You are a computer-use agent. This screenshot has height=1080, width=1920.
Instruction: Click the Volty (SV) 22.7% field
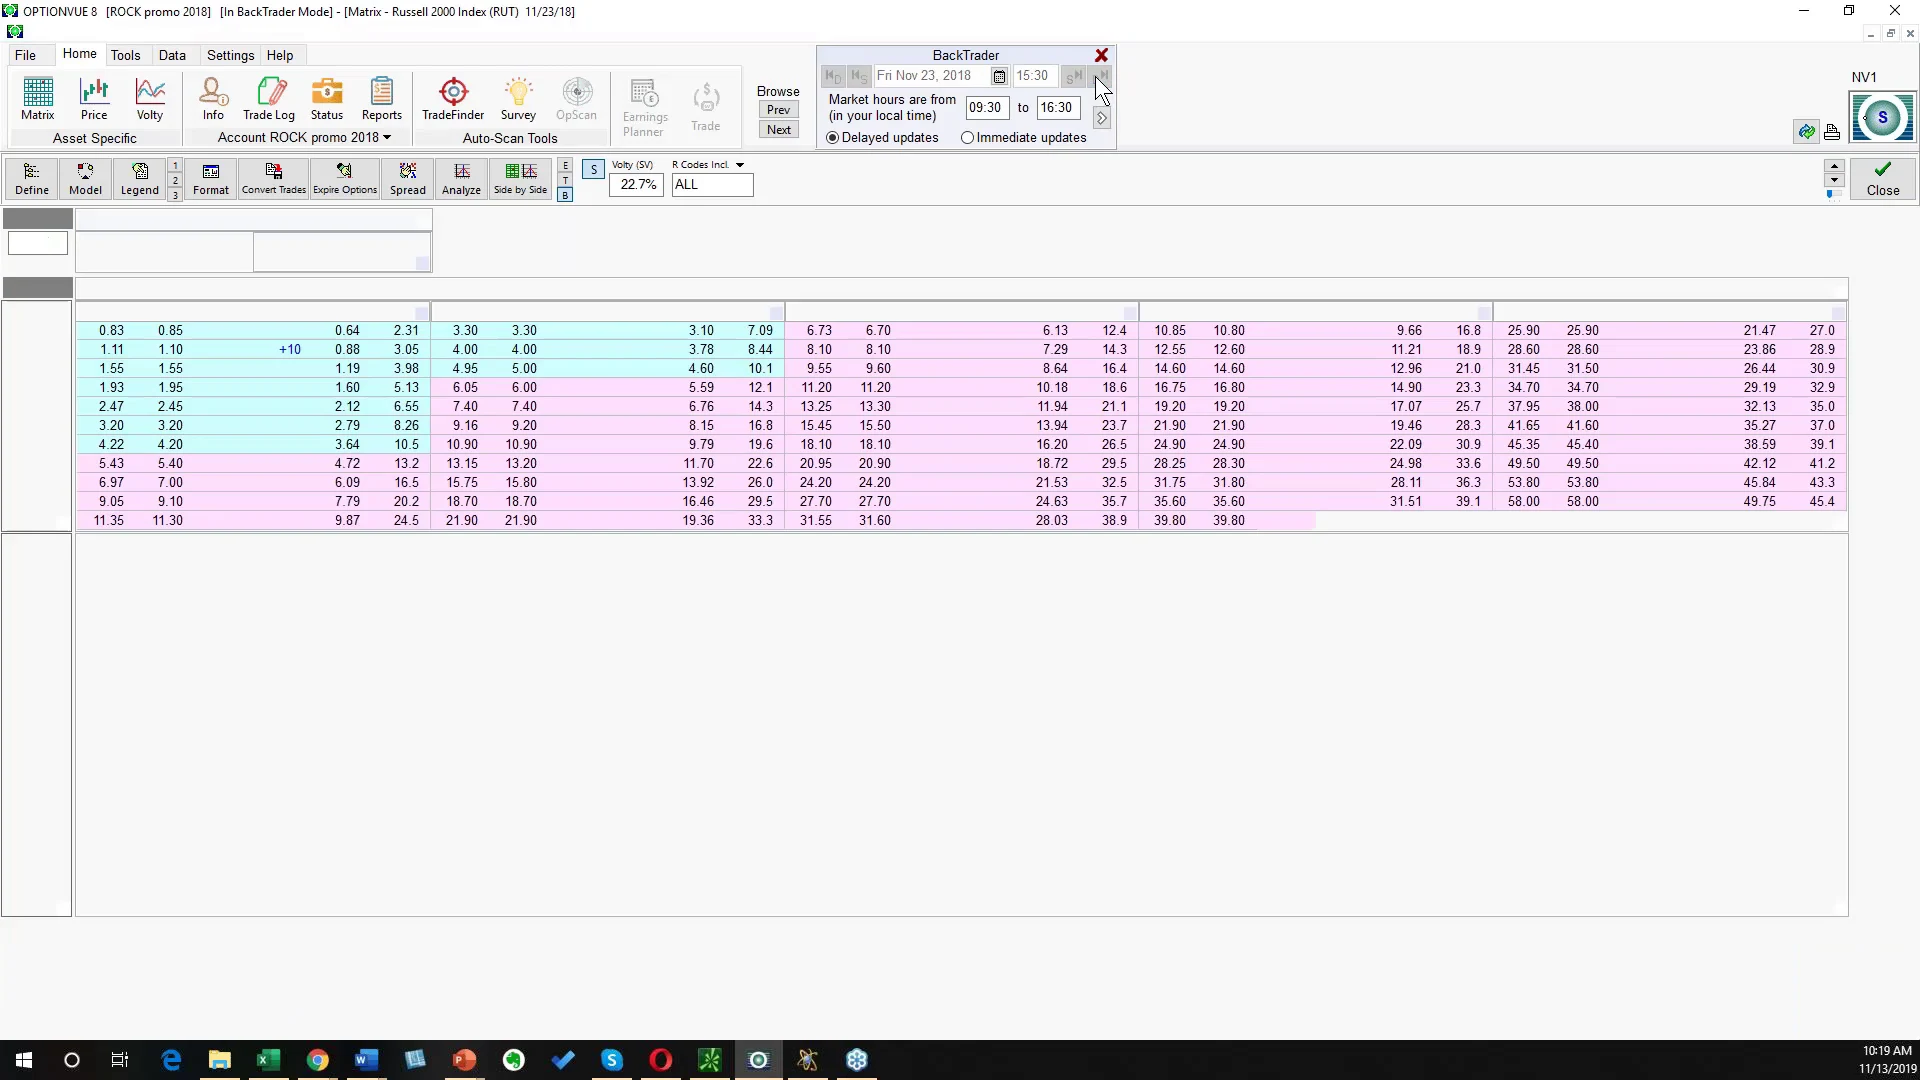pos(637,185)
